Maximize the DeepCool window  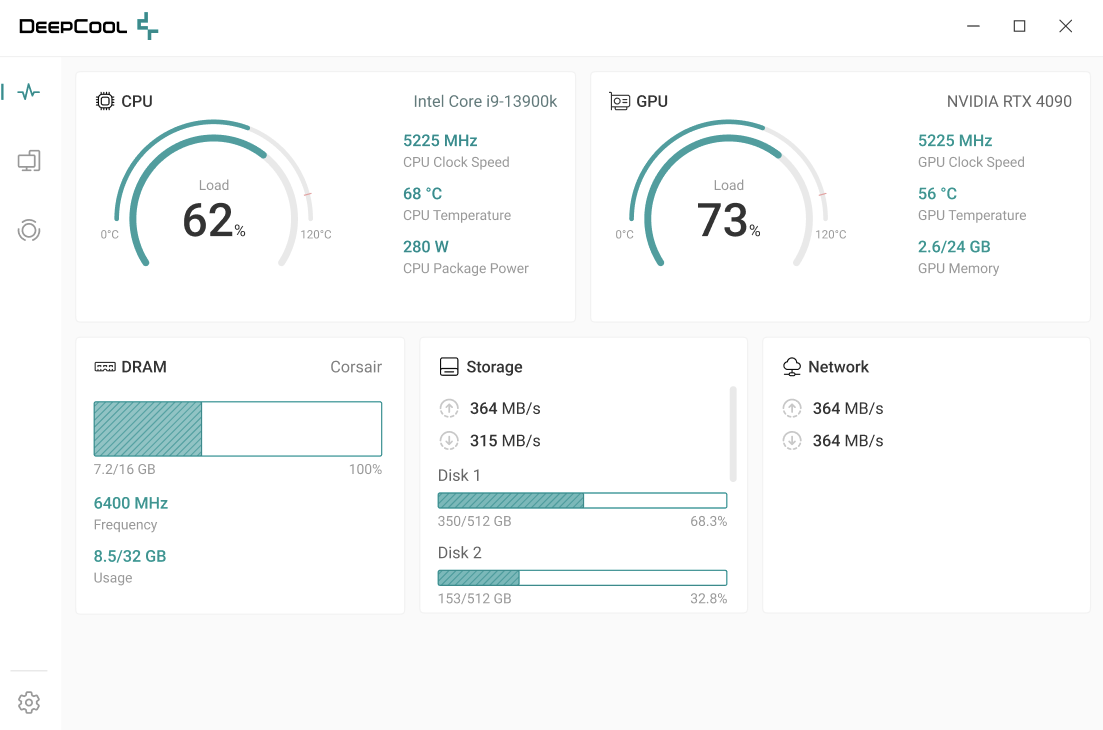(x=1019, y=26)
